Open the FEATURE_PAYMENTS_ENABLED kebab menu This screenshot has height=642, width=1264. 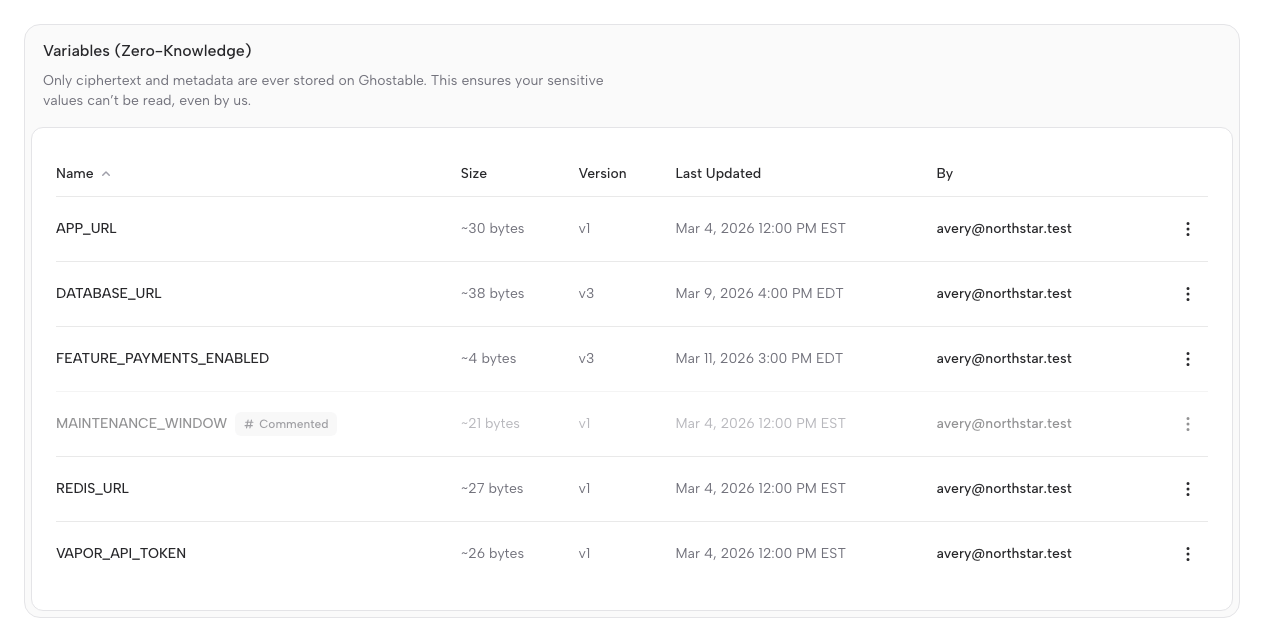pyautogui.click(x=1188, y=359)
